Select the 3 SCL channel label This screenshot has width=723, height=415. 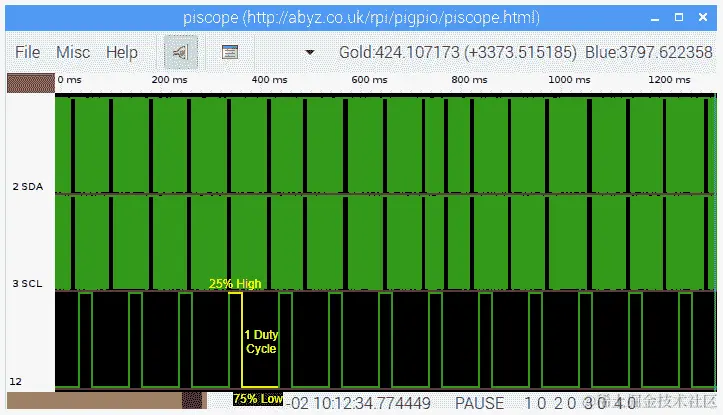(x=27, y=284)
